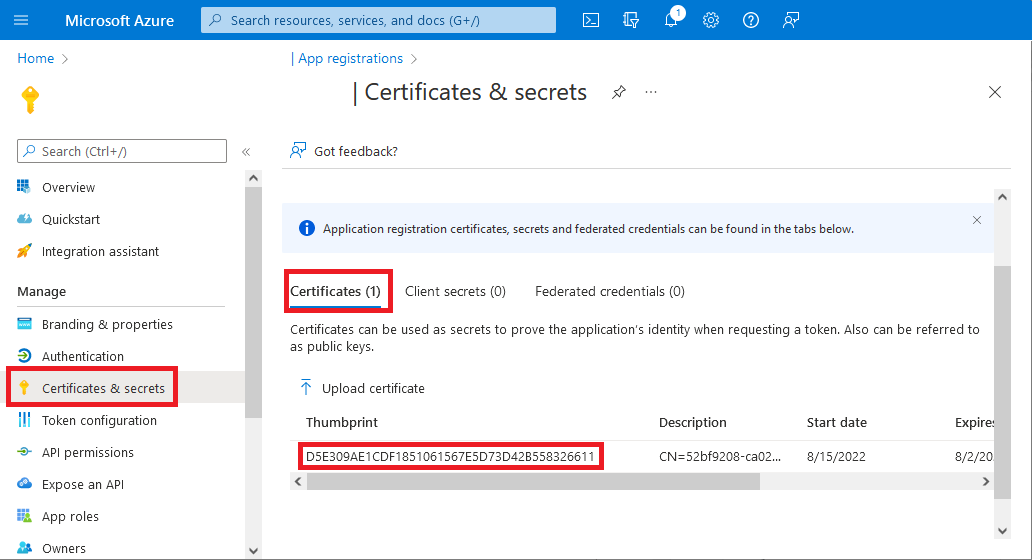Click the Integration assistant rocket icon
The width and height of the screenshot is (1032, 560).
[x=24, y=251]
